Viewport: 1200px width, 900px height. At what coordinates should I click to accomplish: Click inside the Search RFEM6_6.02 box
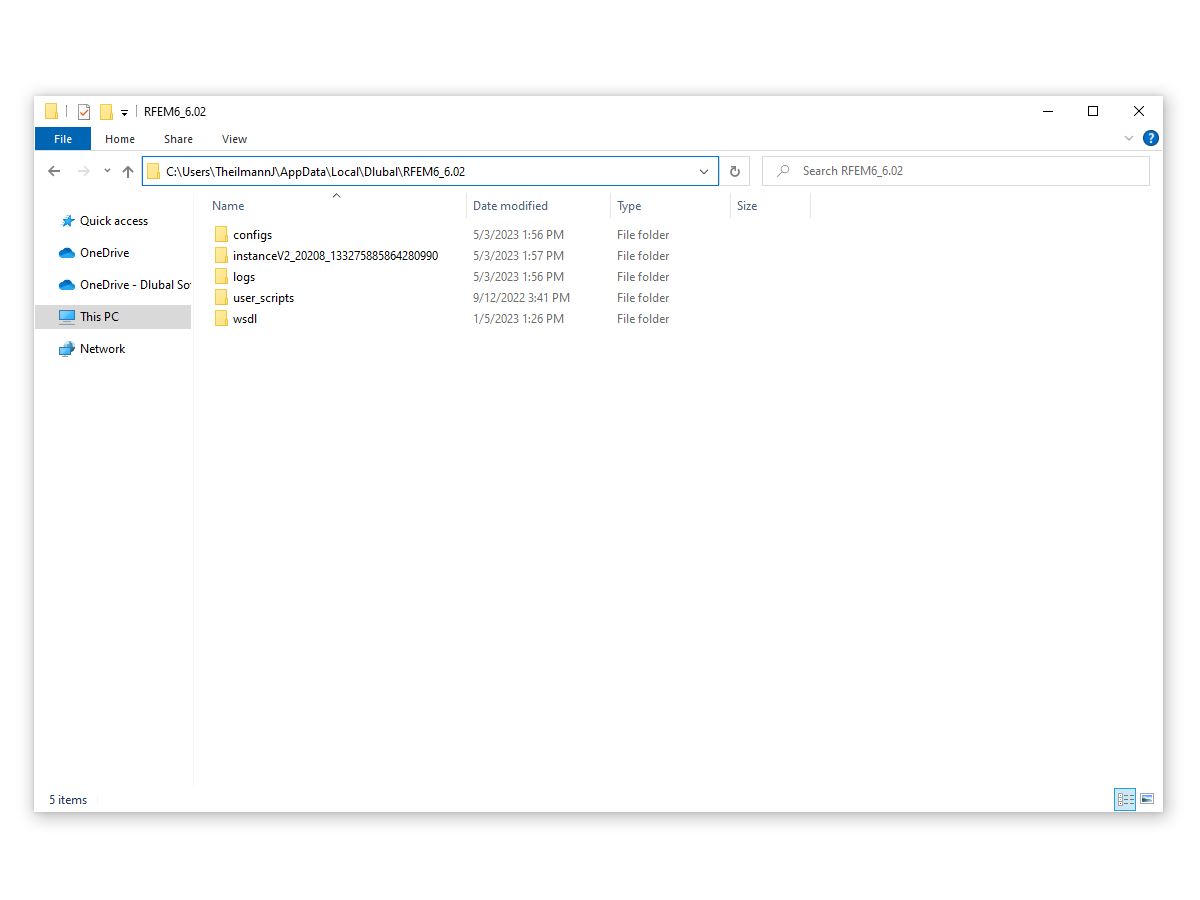[x=900, y=170]
